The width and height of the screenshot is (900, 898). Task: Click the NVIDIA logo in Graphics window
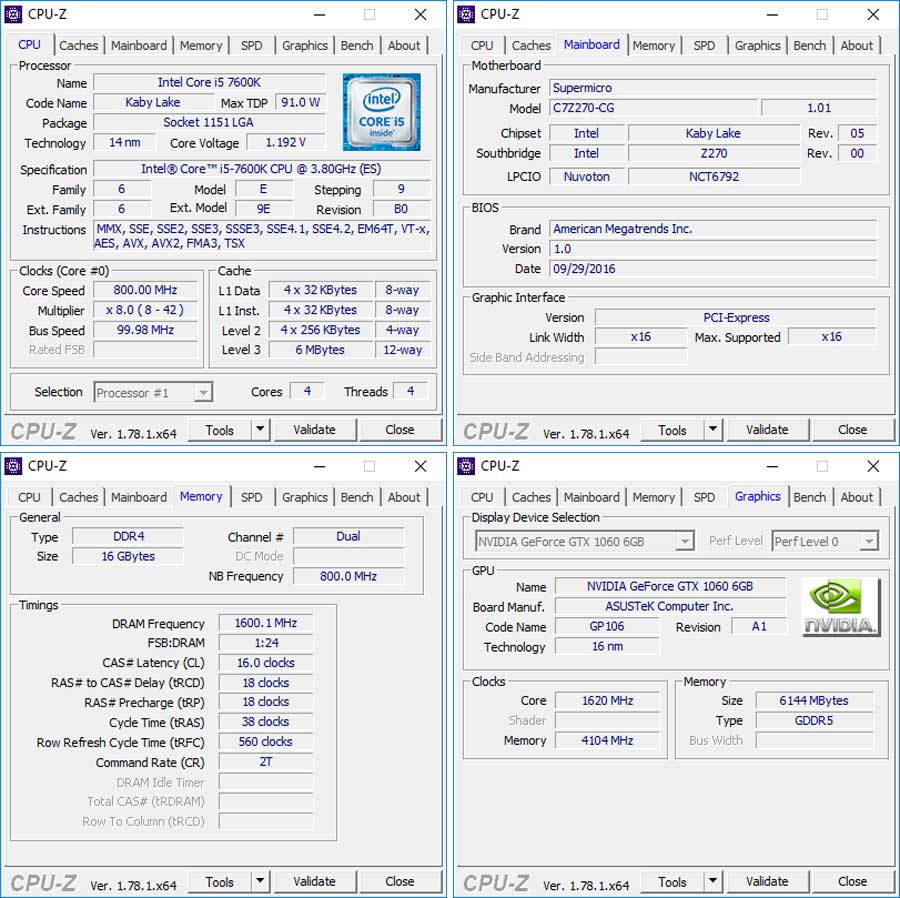(x=840, y=607)
